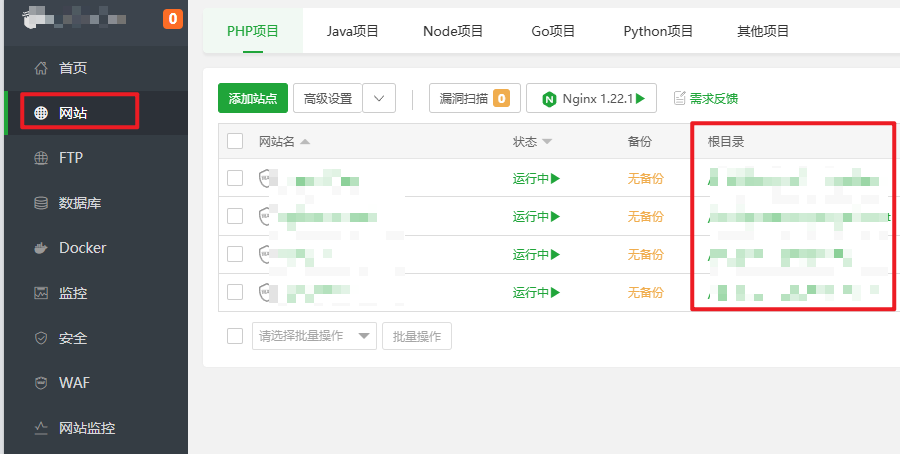Click the globe icon beside 网站

(41, 113)
